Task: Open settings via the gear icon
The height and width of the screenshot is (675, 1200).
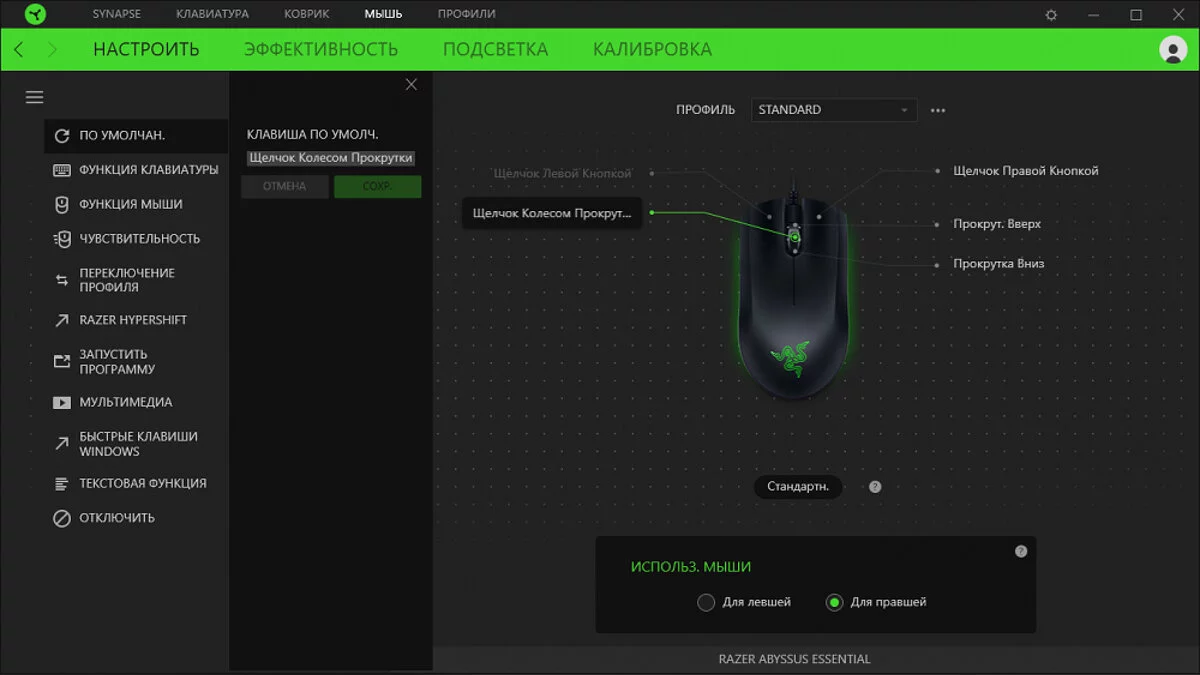Action: tap(1051, 15)
